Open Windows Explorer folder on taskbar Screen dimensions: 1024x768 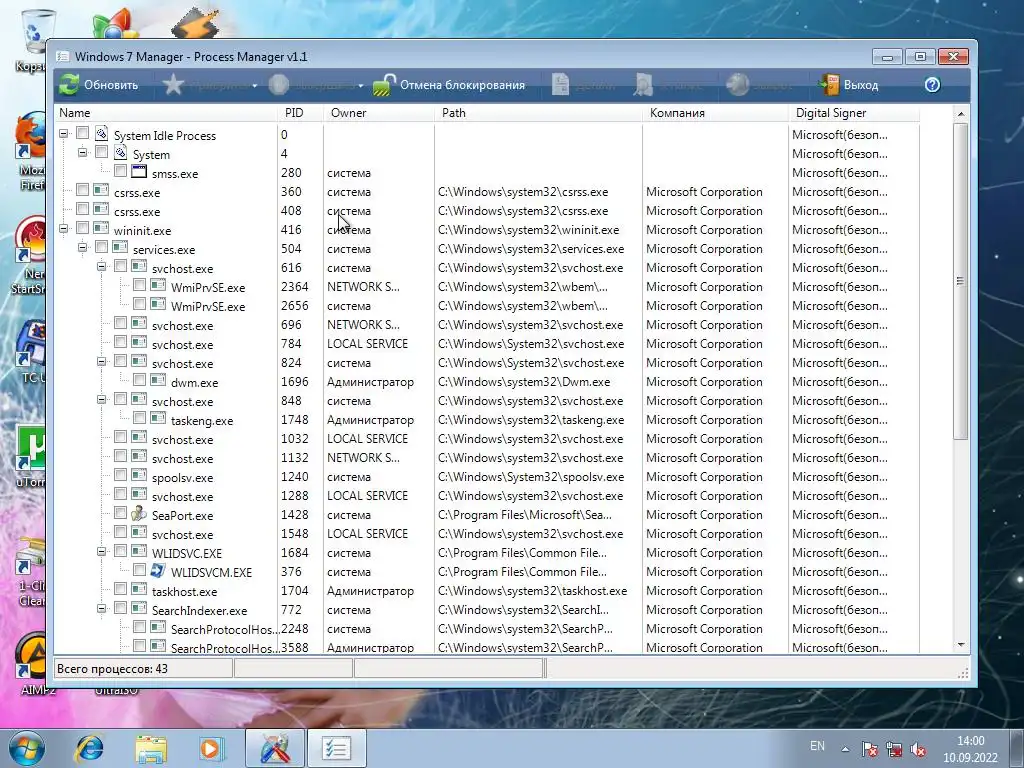[151, 748]
